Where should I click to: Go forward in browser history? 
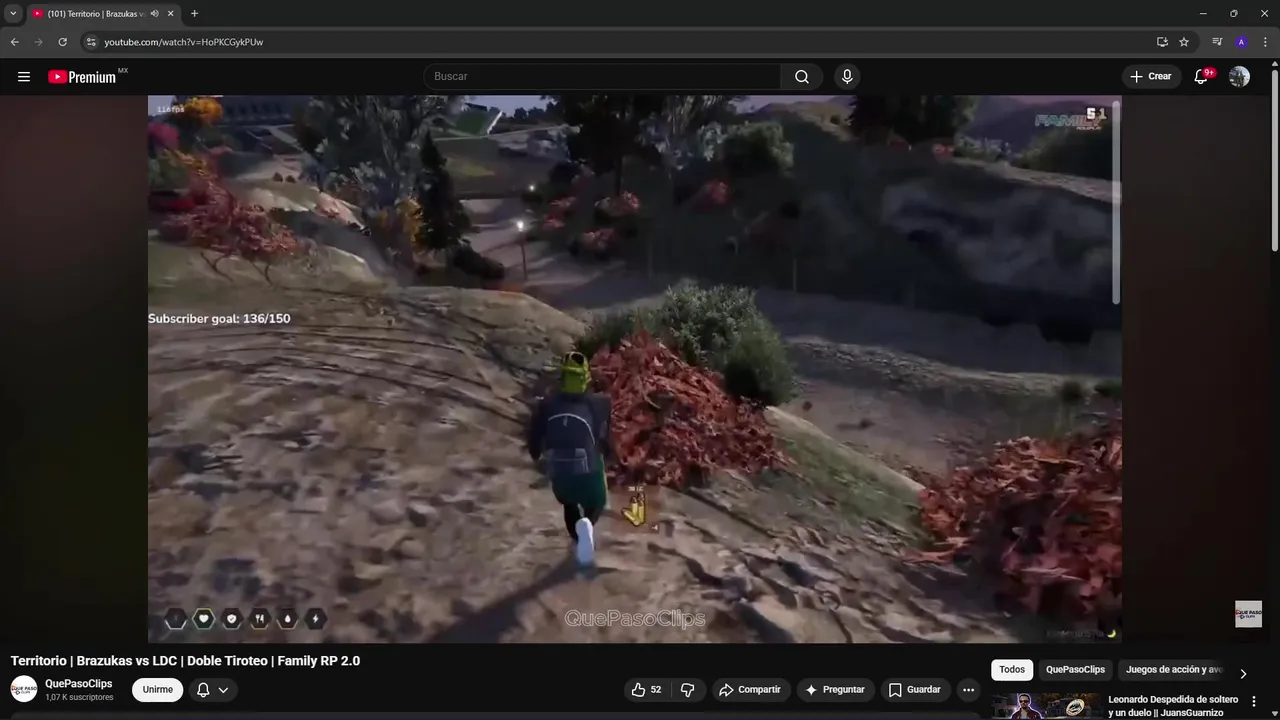pyautogui.click(x=38, y=42)
